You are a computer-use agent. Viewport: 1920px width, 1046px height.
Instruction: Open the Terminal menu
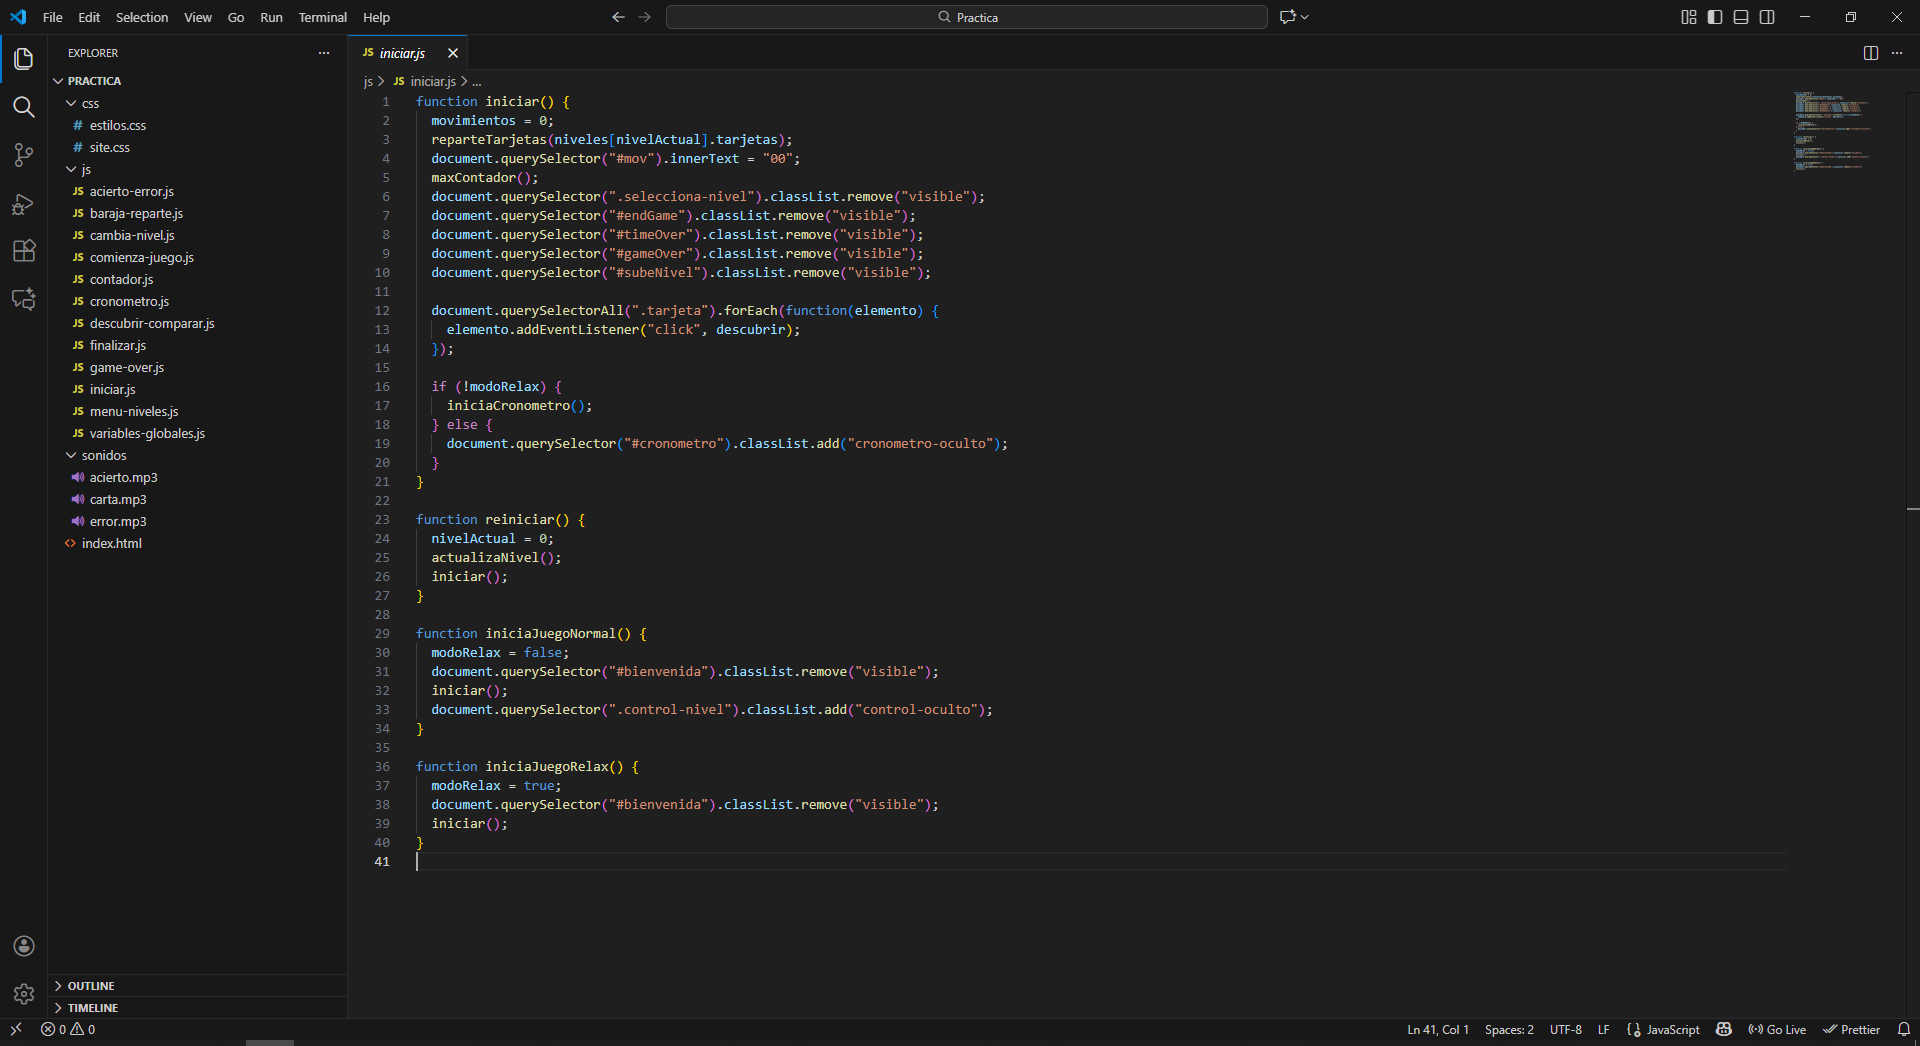point(322,17)
